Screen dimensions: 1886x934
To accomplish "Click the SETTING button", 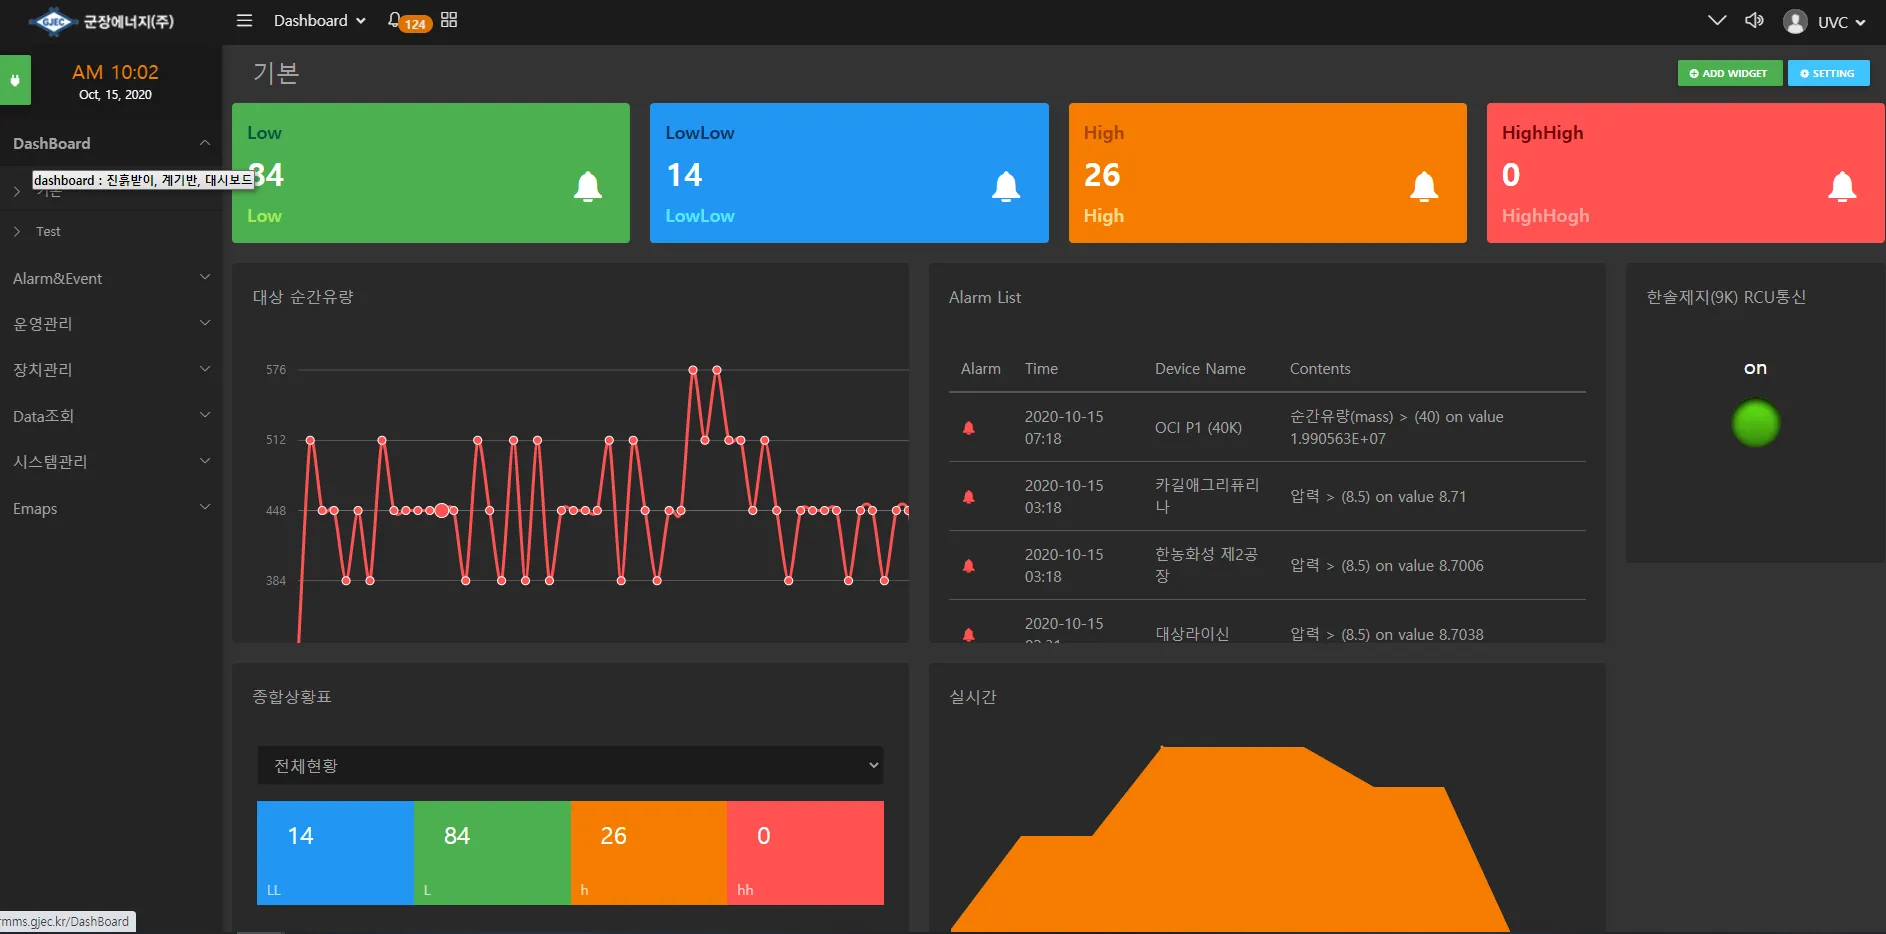I will (x=1828, y=74).
